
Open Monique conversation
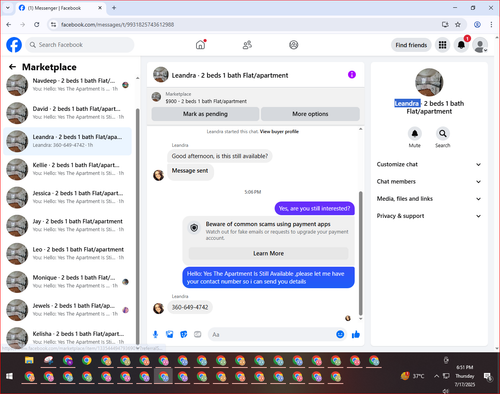point(68,282)
